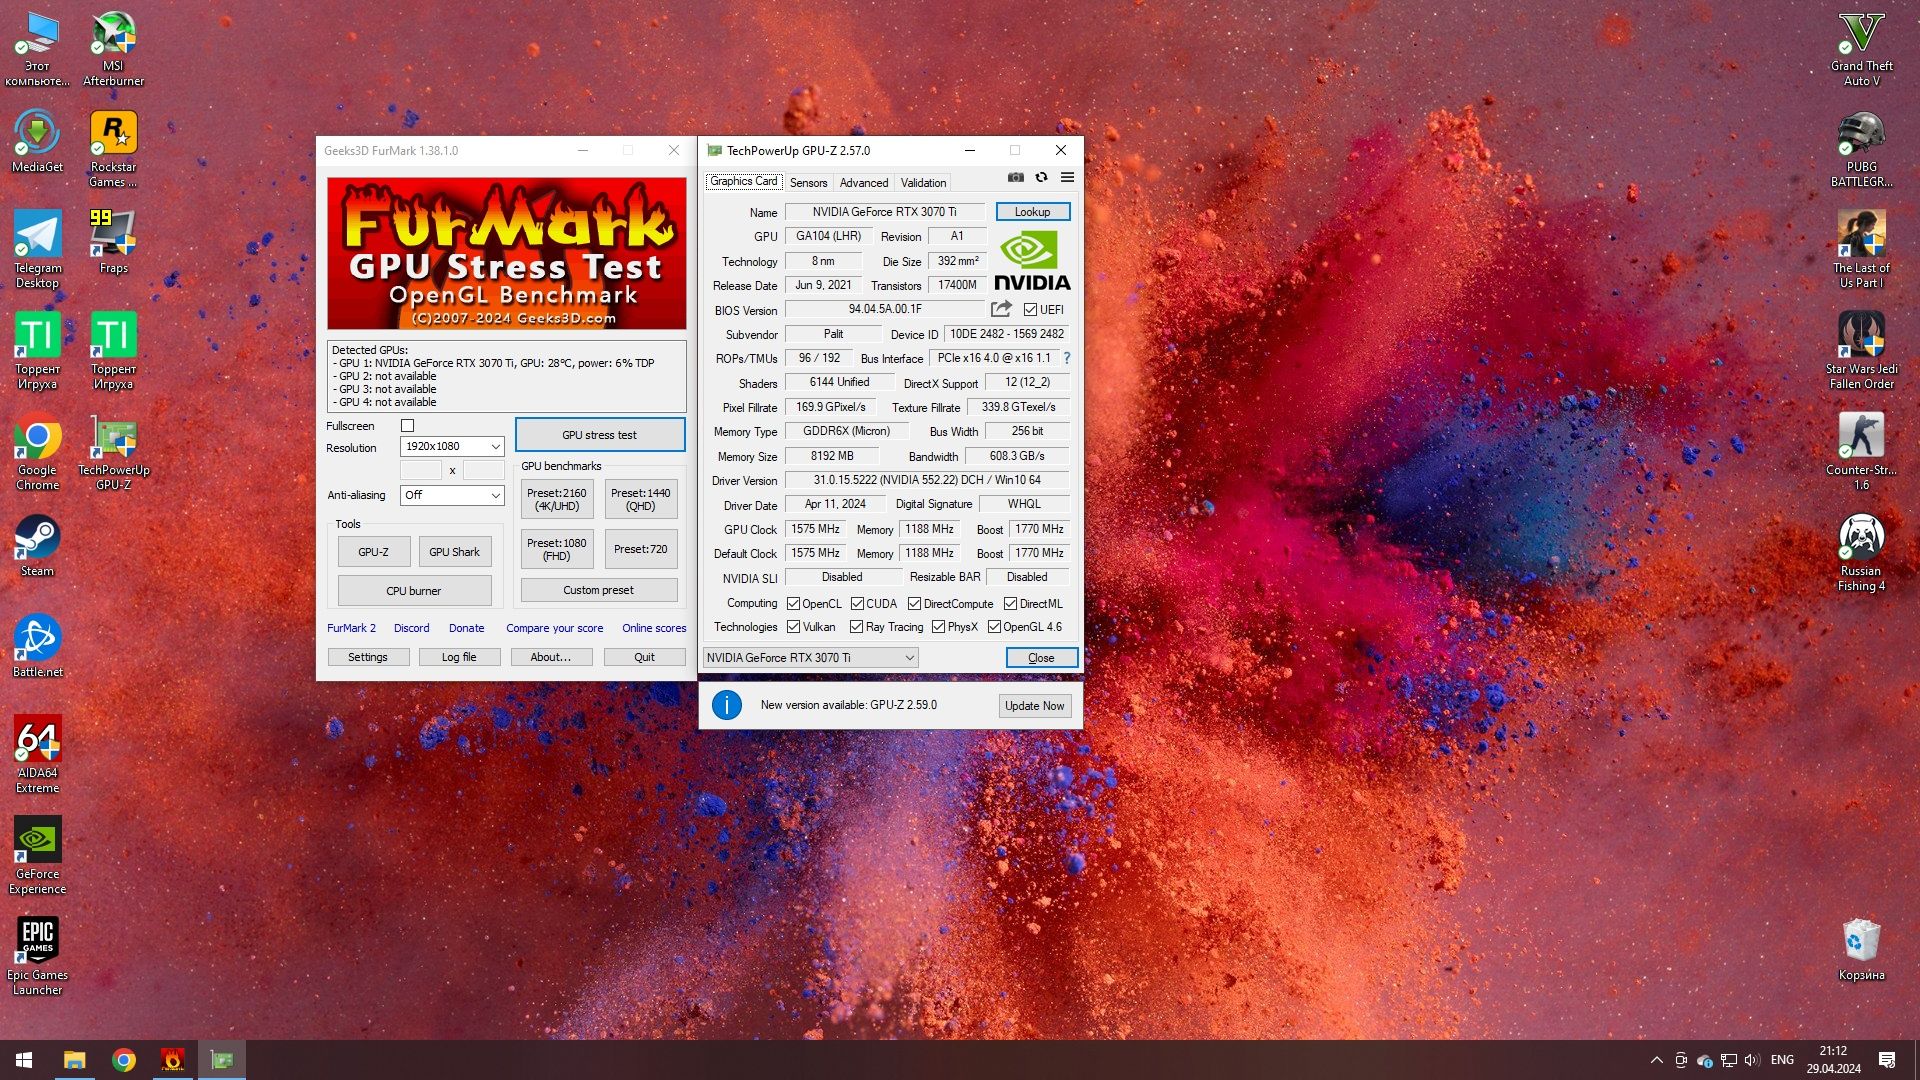The width and height of the screenshot is (1920, 1080).
Task: Open the GPU selector dropdown in GPU-Z
Action: click(810, 658)
